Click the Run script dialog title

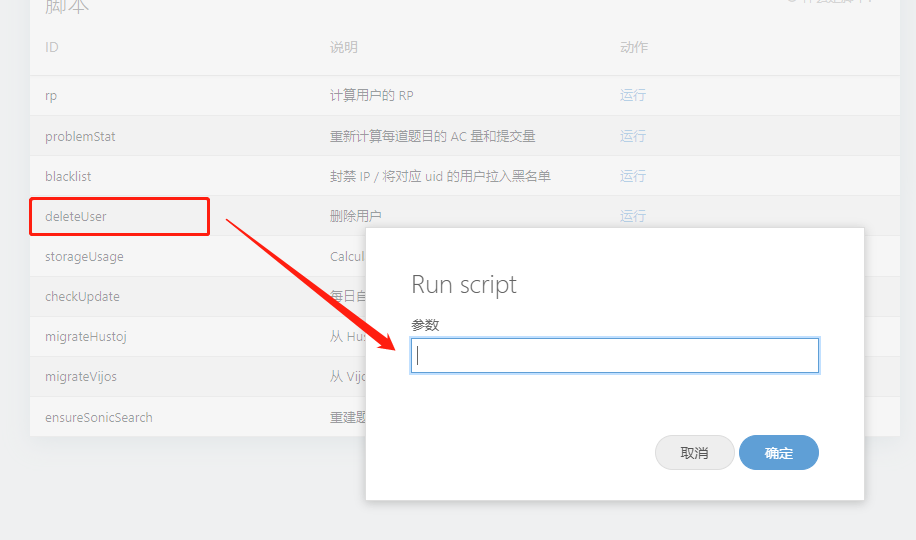464,285
